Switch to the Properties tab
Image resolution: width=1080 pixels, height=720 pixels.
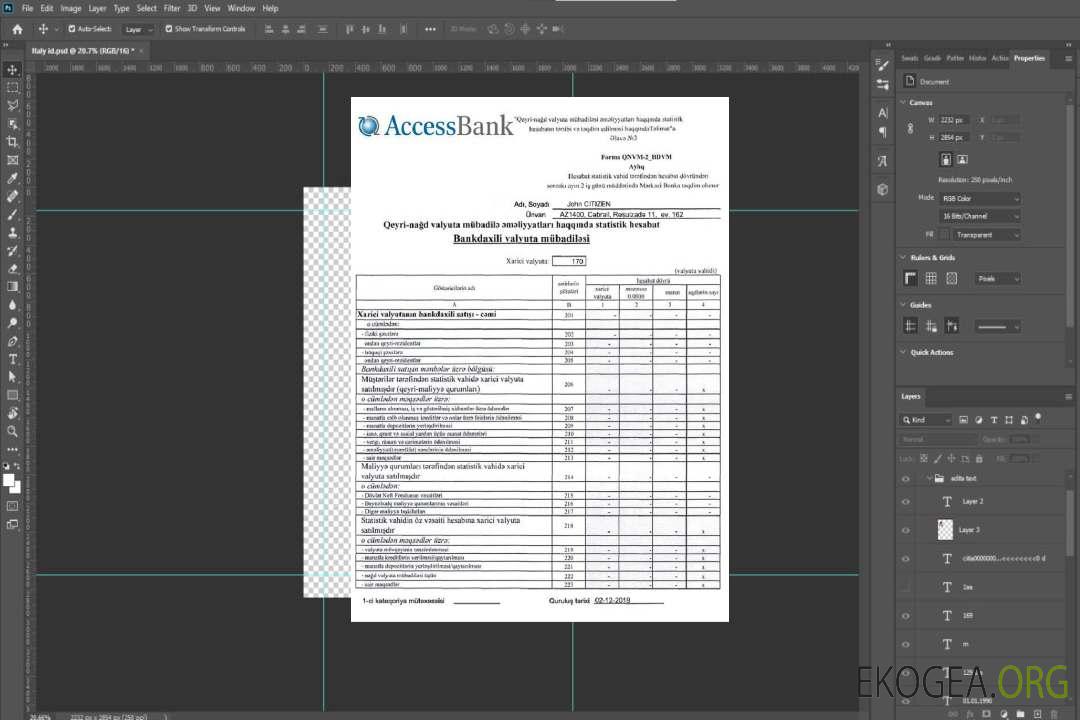click(1029, 58)
